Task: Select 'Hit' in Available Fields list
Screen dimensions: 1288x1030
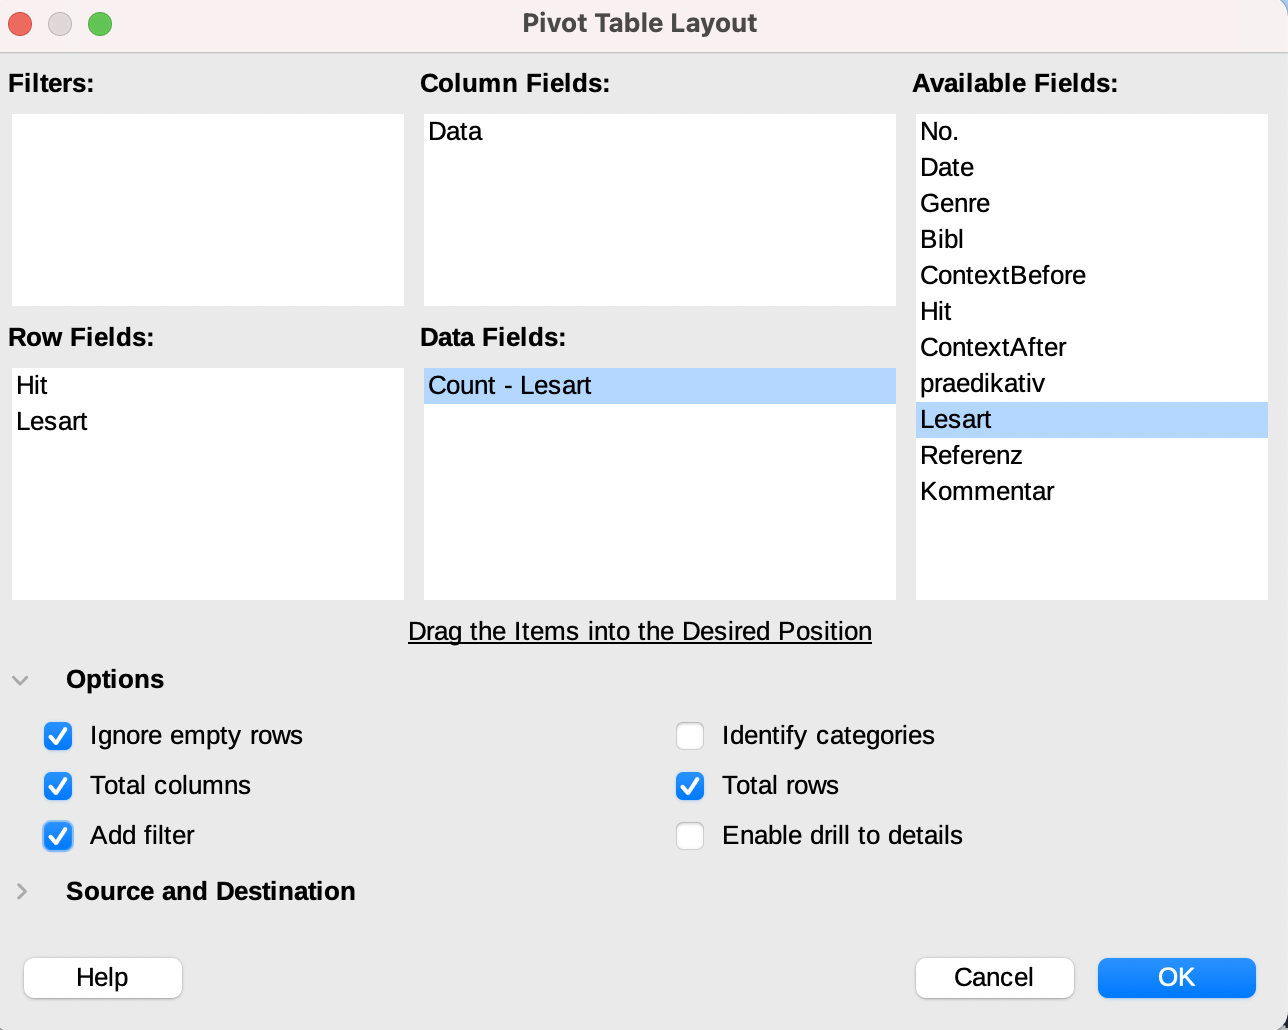Action: click(x=1092, y=312)
